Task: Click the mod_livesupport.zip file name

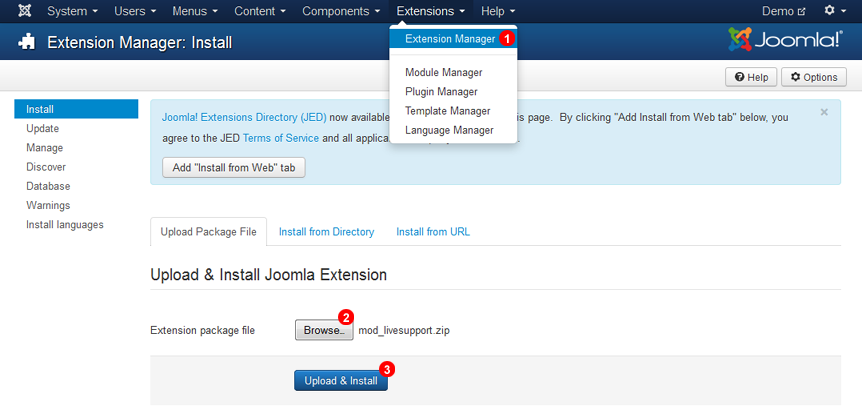Action: click(x=404, y=331)
